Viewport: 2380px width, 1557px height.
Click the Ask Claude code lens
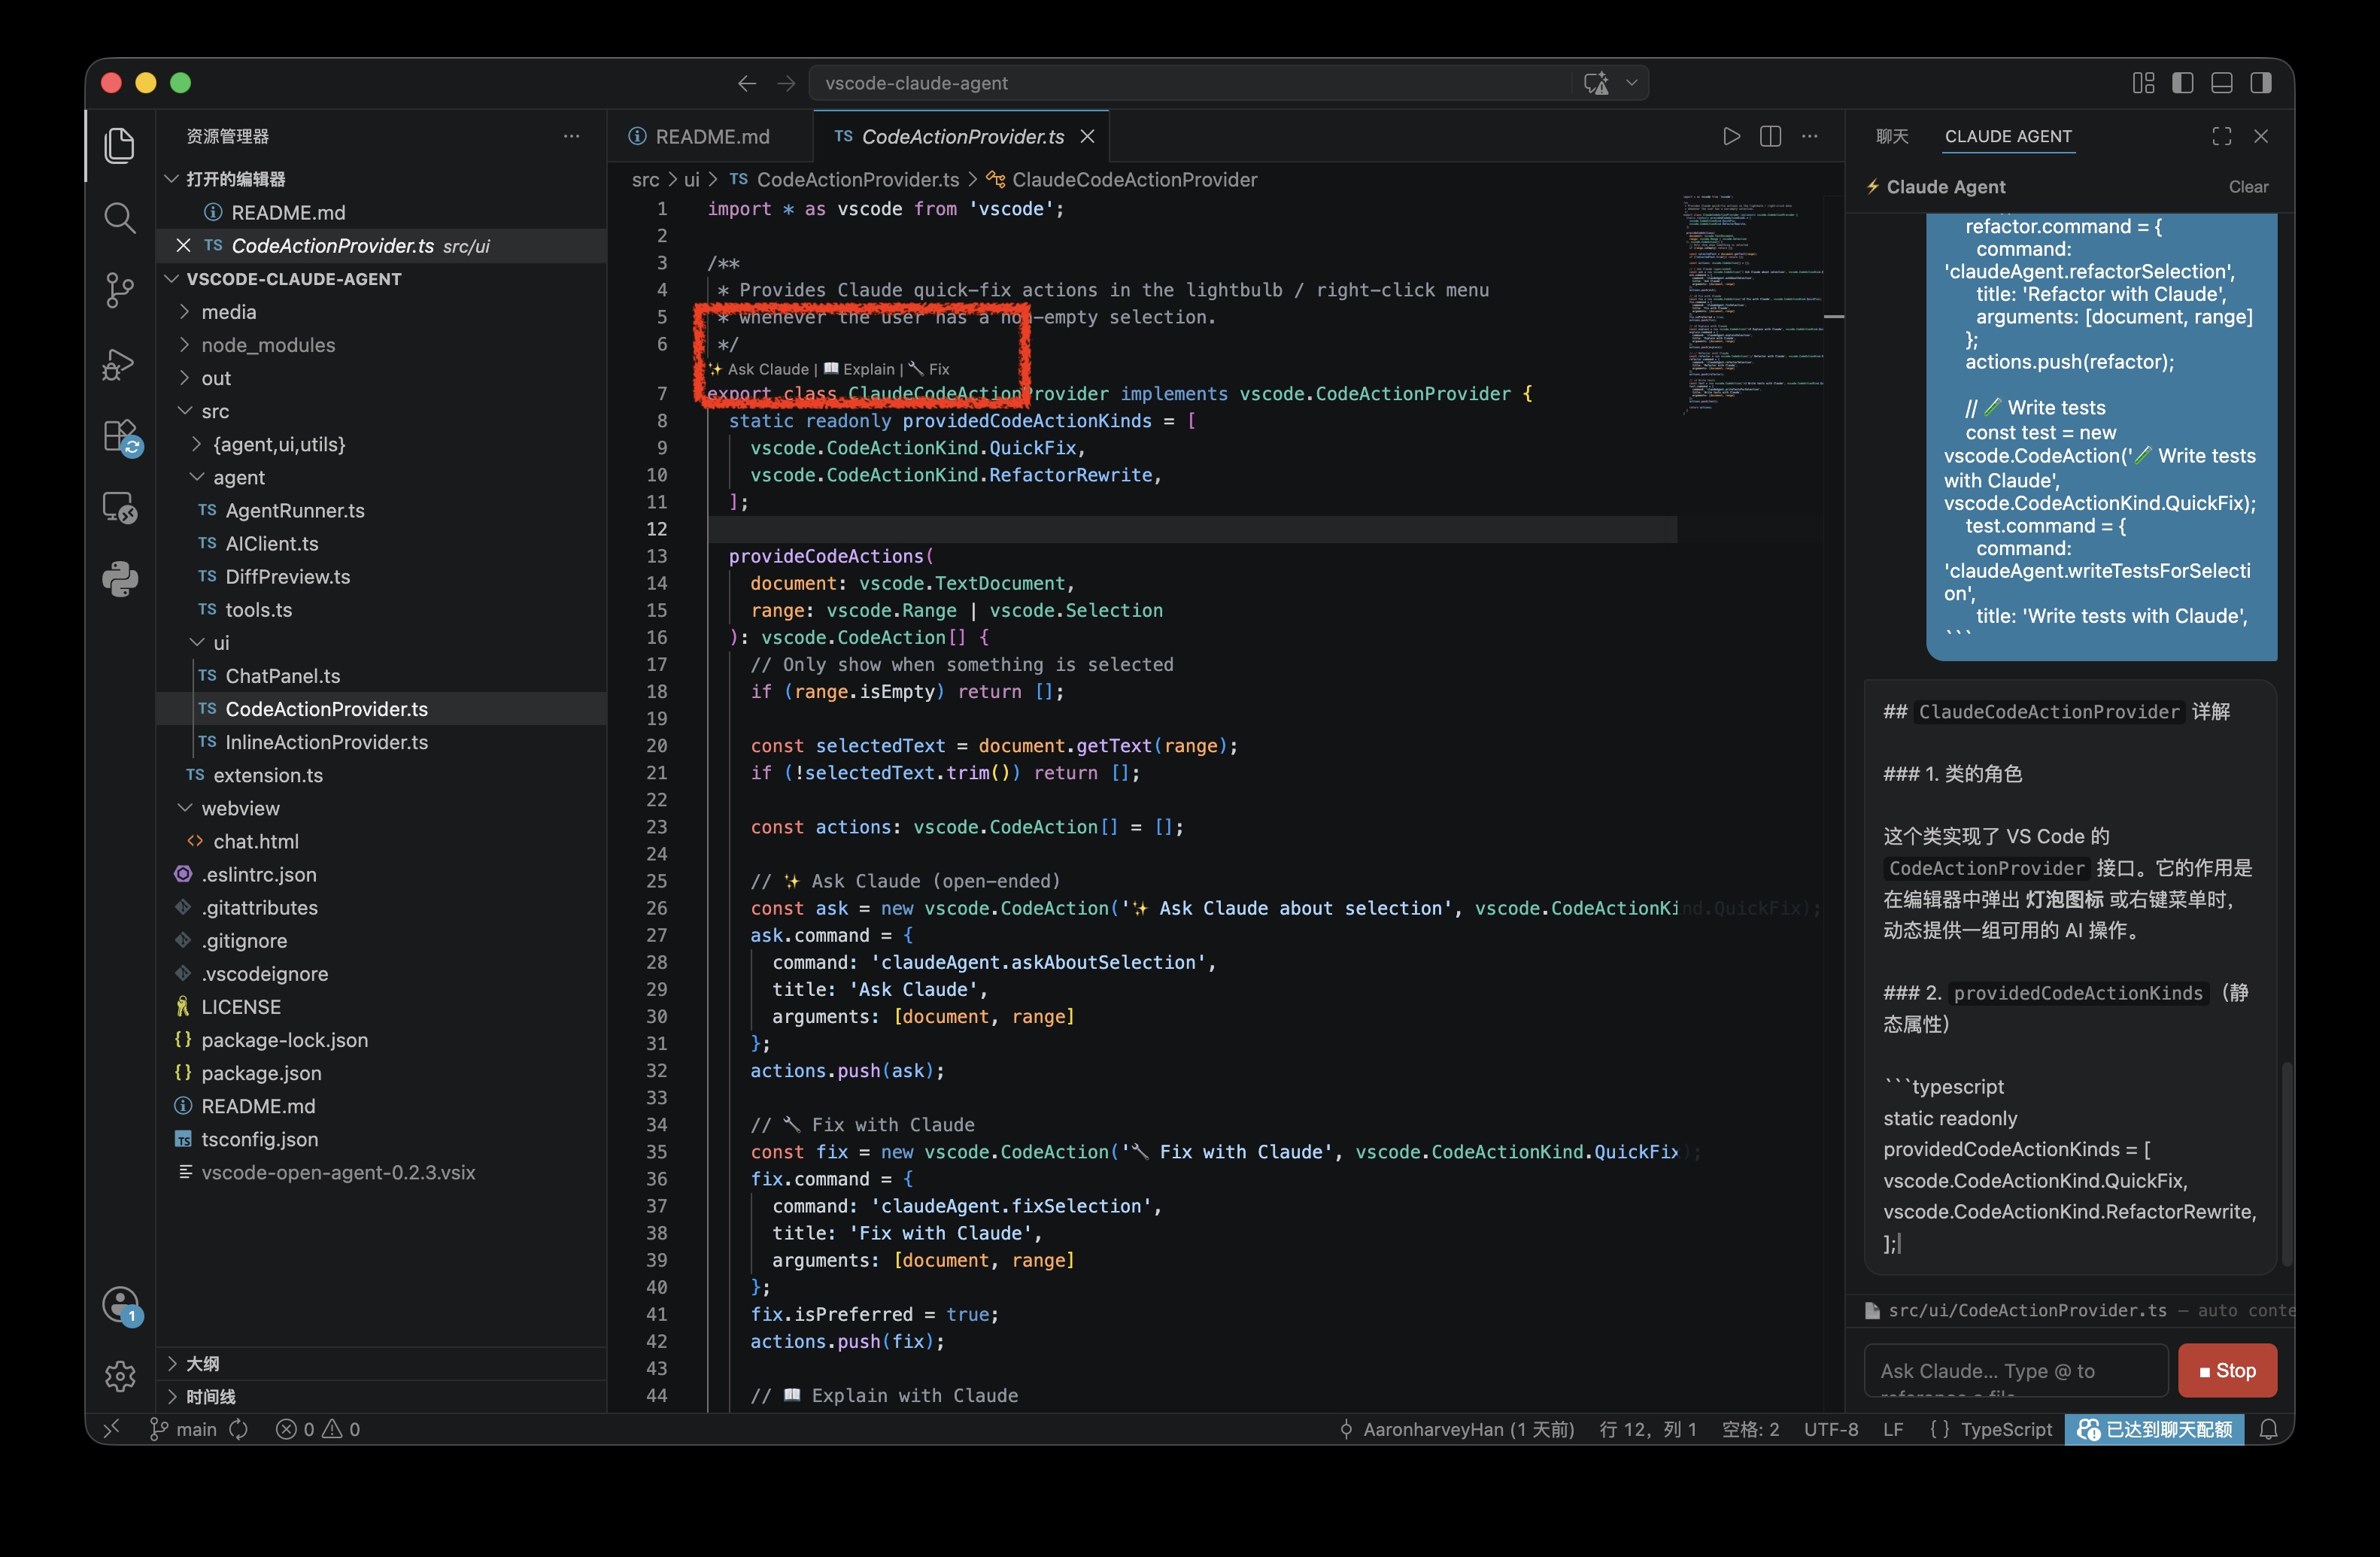coord(760,369)
